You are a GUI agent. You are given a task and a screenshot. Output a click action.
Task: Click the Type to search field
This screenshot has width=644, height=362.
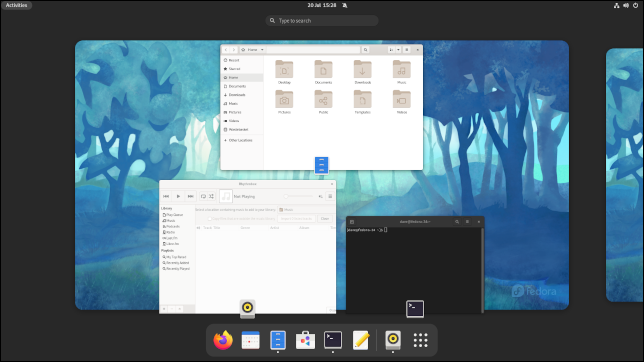pos(322,21)
